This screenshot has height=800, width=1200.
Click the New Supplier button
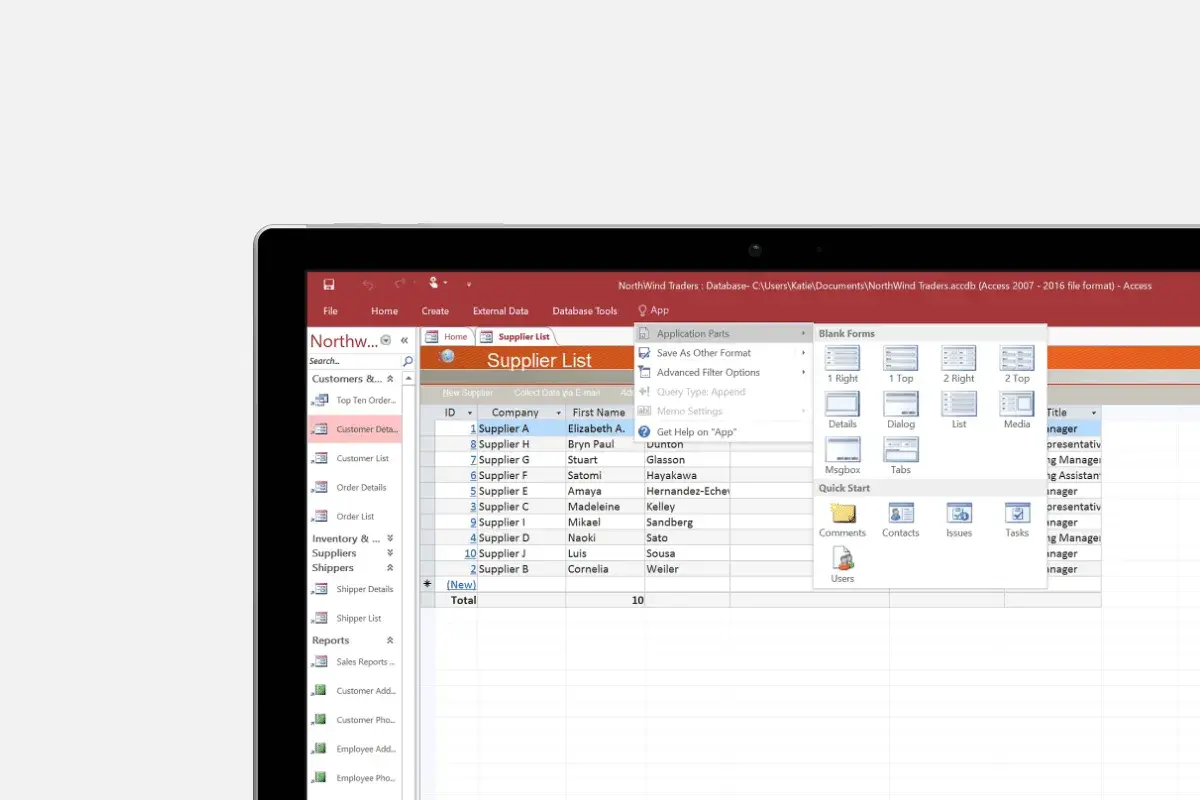(x=468, y=393)
